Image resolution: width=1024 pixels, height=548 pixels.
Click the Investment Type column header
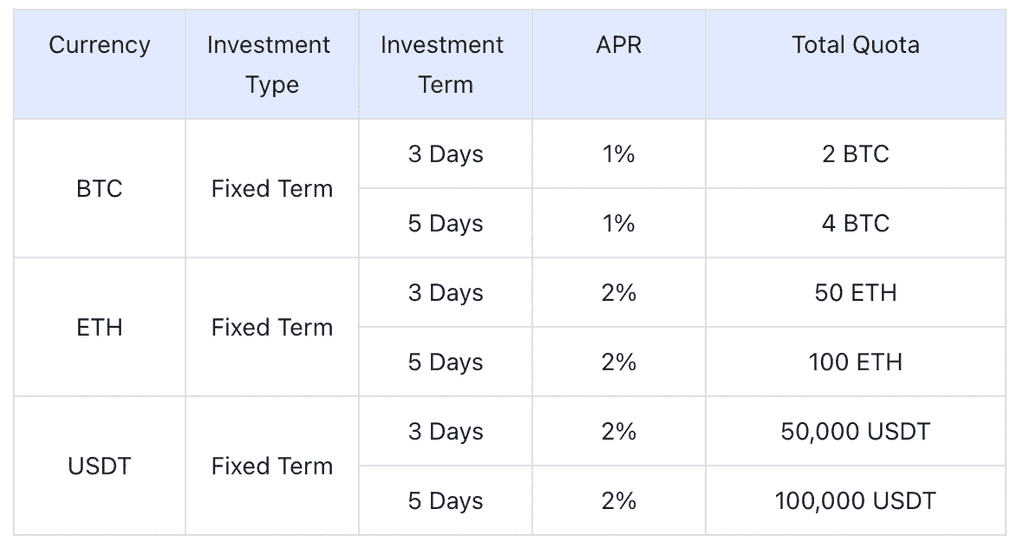[271, 65]
